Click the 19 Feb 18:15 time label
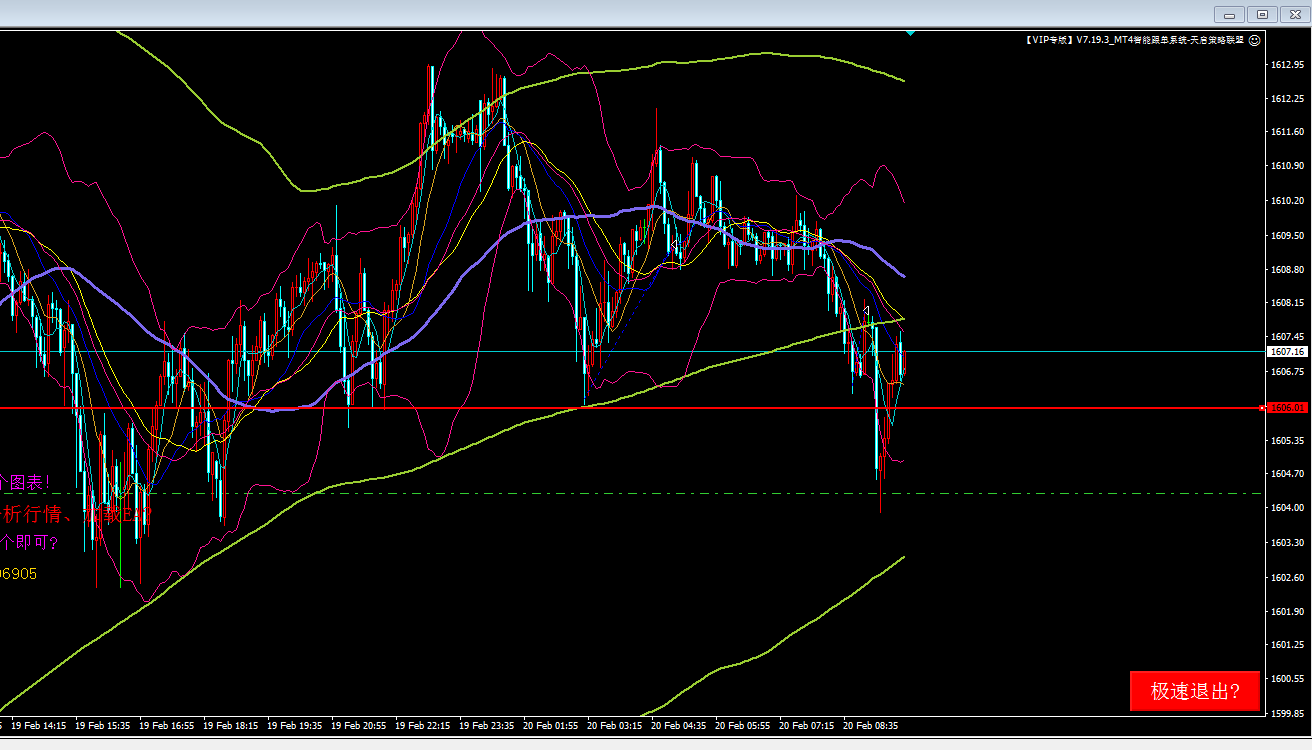1312x750 pixels. click(230, 725)
